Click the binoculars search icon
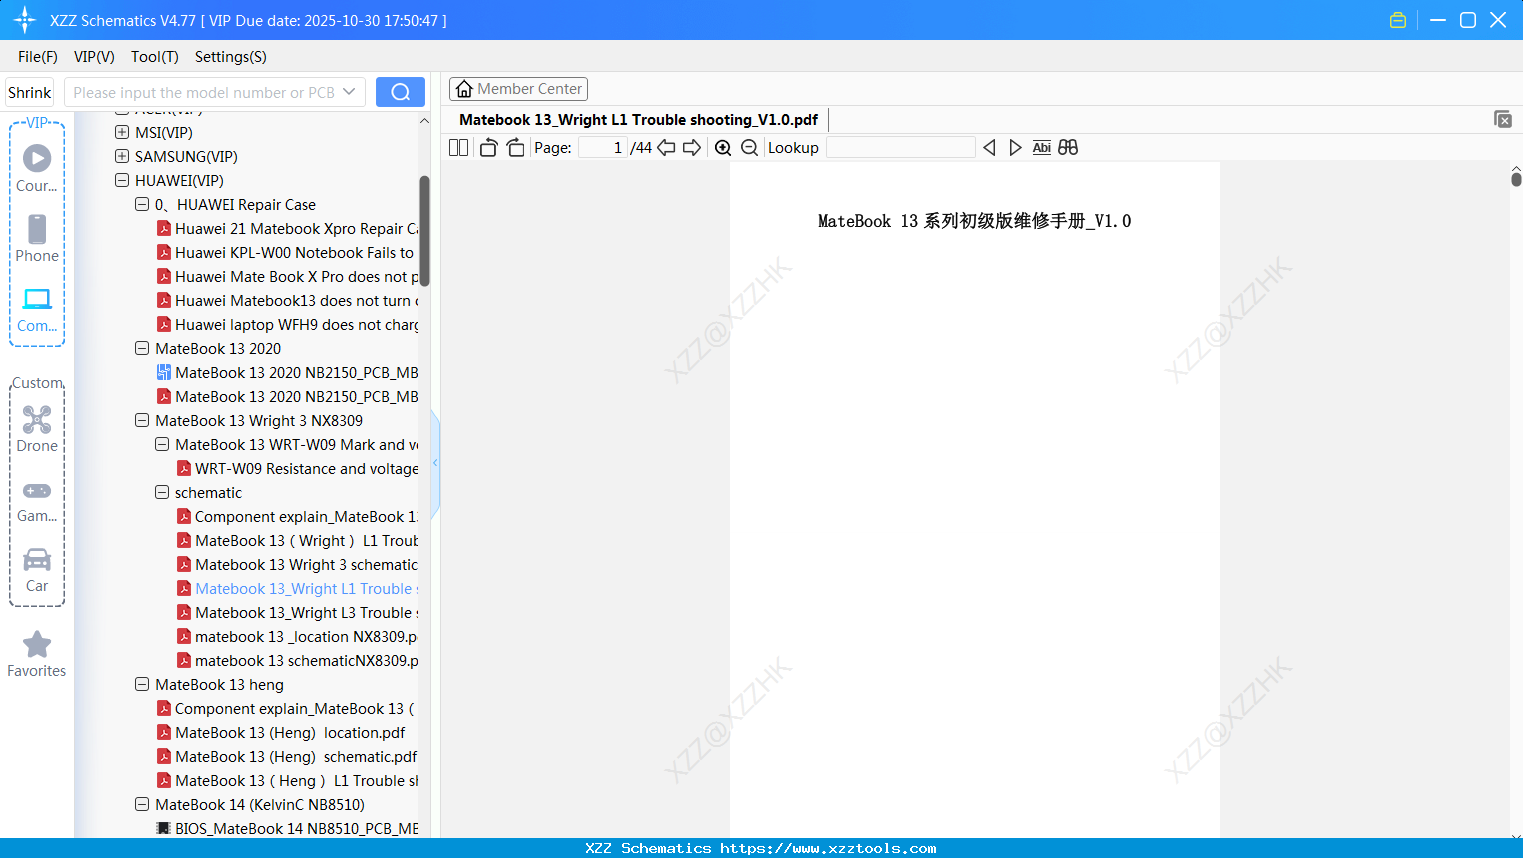Image resolution: width=1523 pixels, height=858 pixels. (x=1068, y=148)
